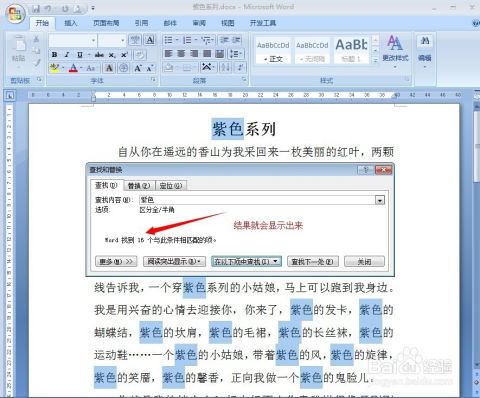Click the Change Case (Aa) button

91,68
